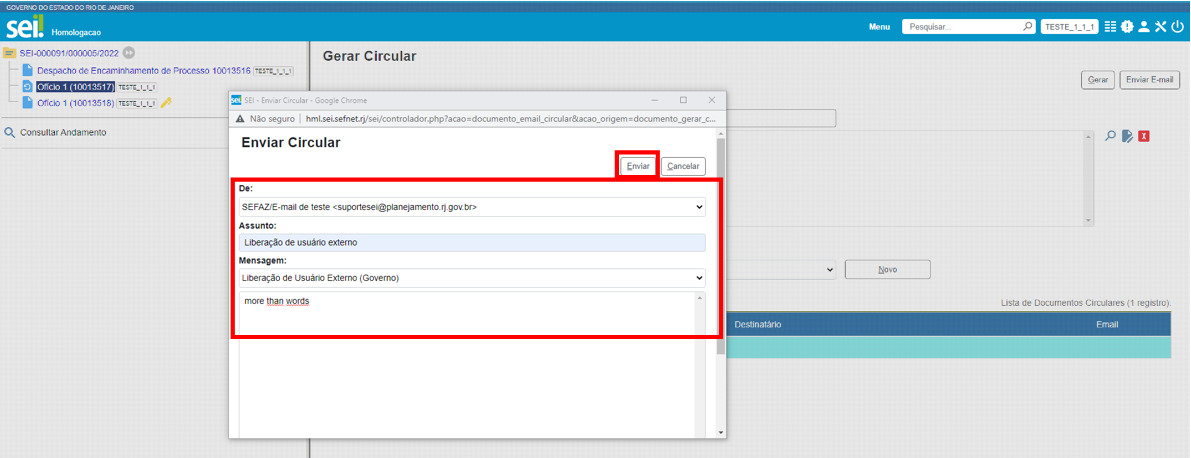Viewport: 1191px width, 458px height.
Task: Click the red X remove icon
Action: [1143, 136]
